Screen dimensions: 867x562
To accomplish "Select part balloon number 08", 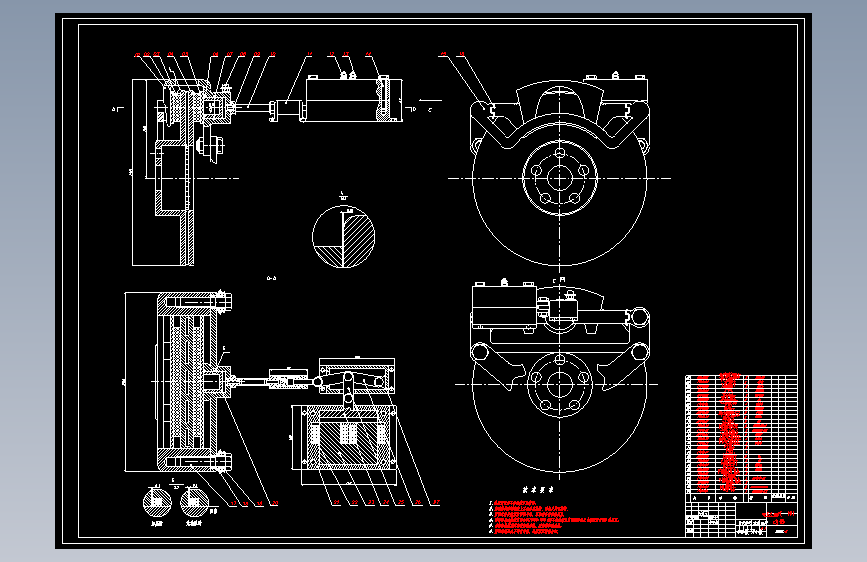I will pyautogui.click(x=243, y=54).
